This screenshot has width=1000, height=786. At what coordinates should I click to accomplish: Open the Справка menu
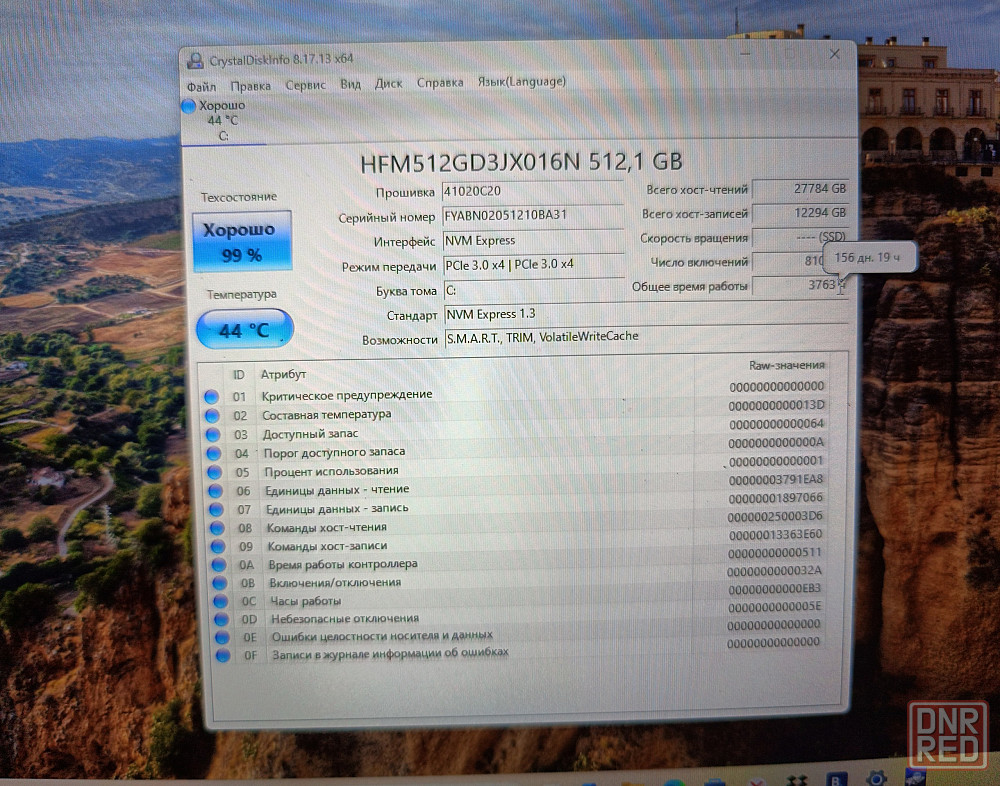440,83
